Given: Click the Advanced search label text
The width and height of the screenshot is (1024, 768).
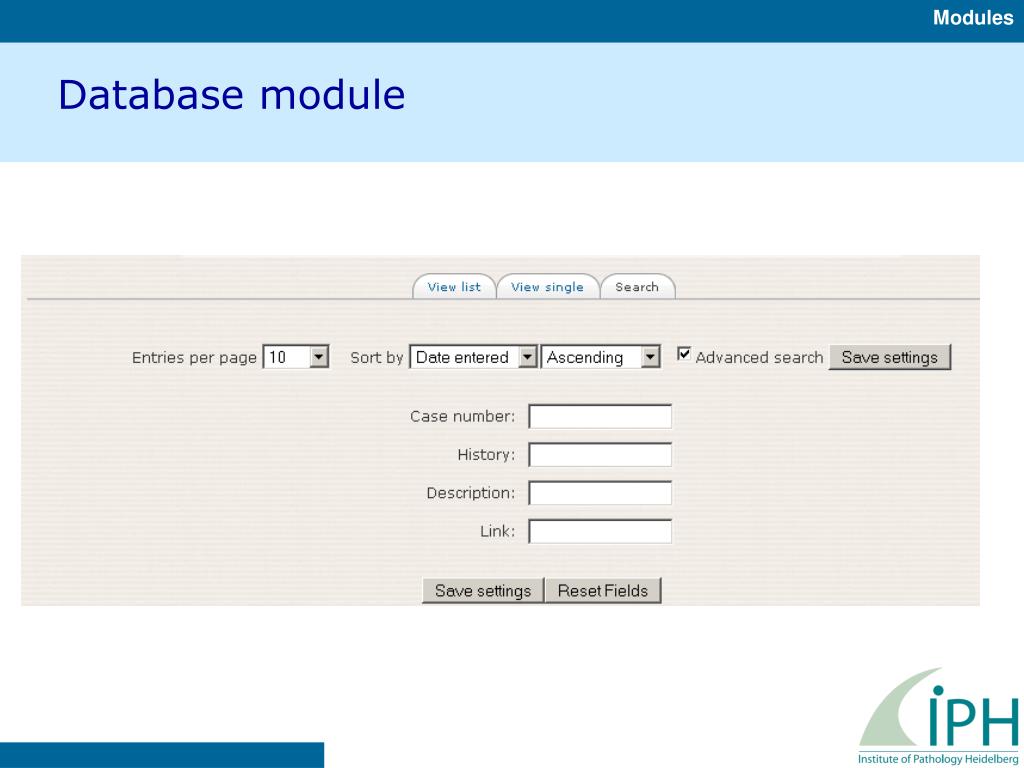Looking at the screenshot, I should tap(759, 357).
